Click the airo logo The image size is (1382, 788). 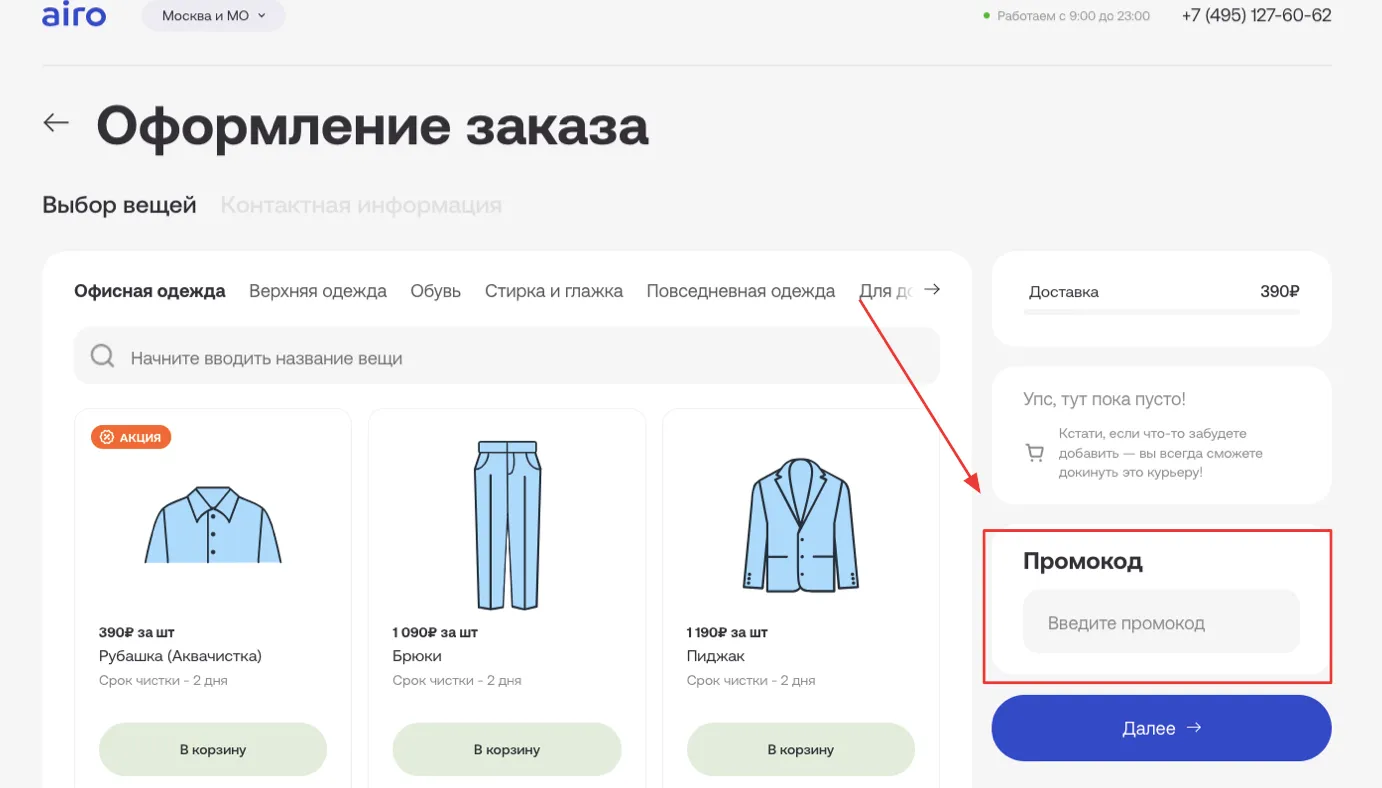[74, 15]
